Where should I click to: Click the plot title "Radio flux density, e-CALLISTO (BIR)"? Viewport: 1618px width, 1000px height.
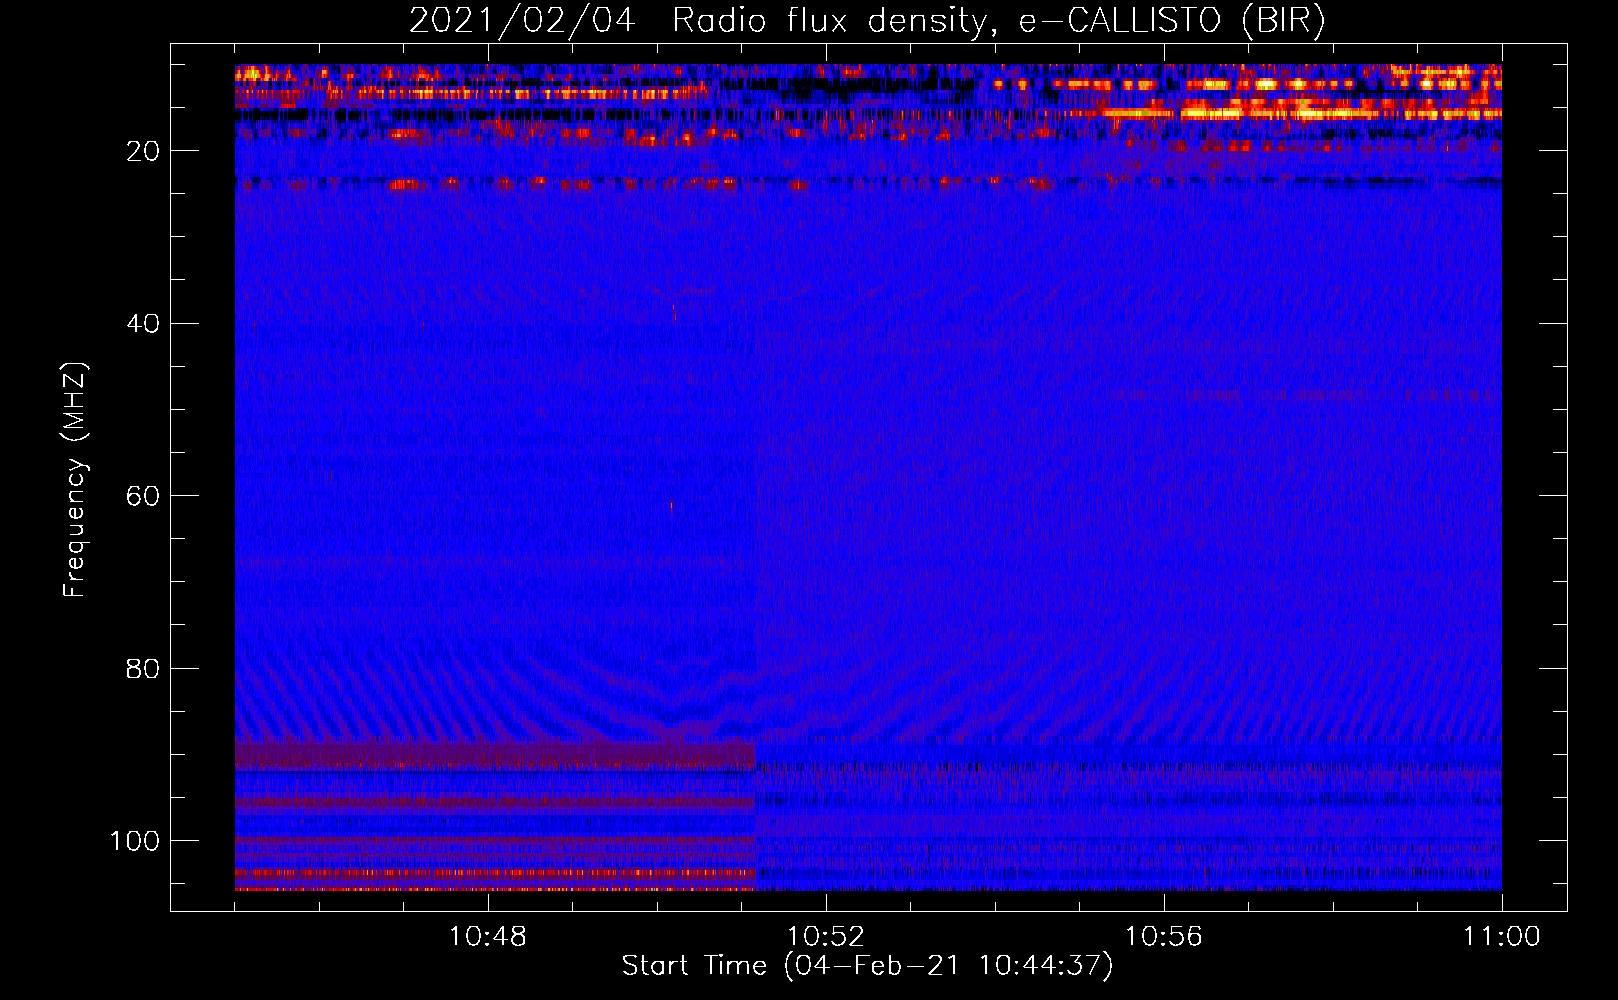coord(999,21)
